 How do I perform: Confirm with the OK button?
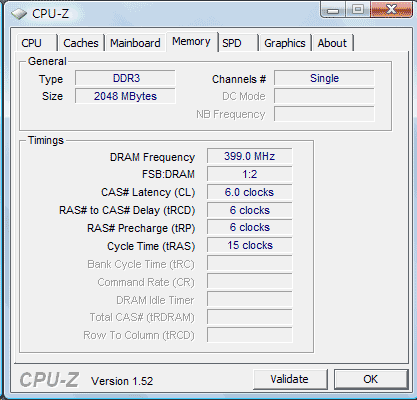click(x=371, y=379)
